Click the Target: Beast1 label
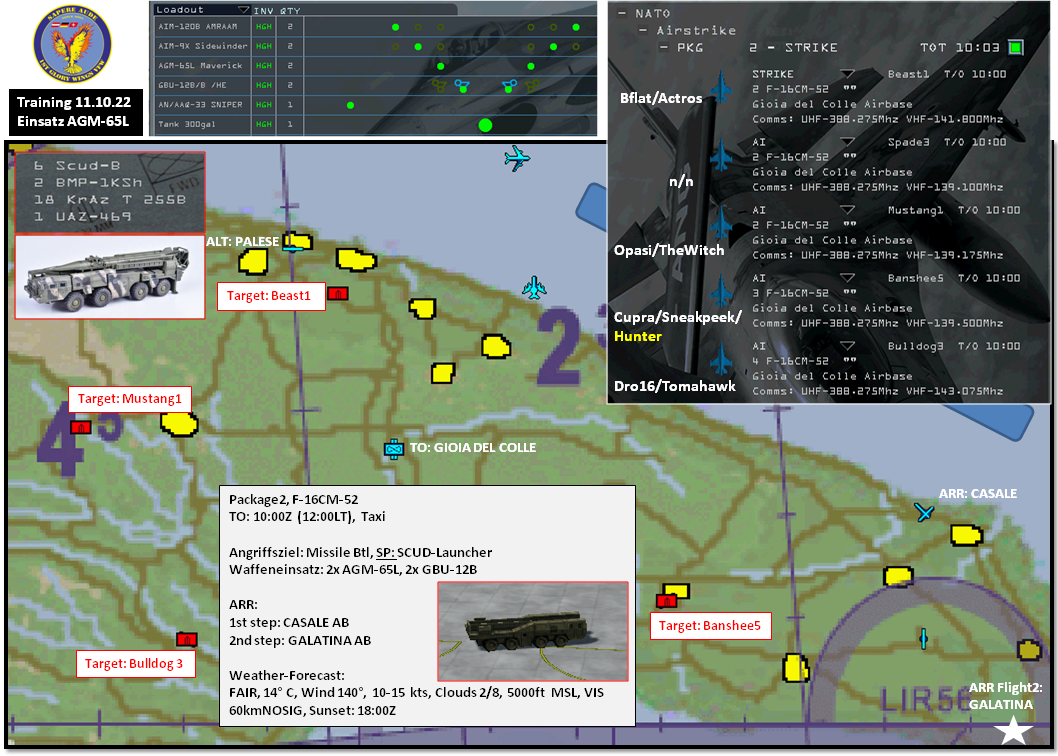Screen dimensions: 1058x756 click(271, 296)
